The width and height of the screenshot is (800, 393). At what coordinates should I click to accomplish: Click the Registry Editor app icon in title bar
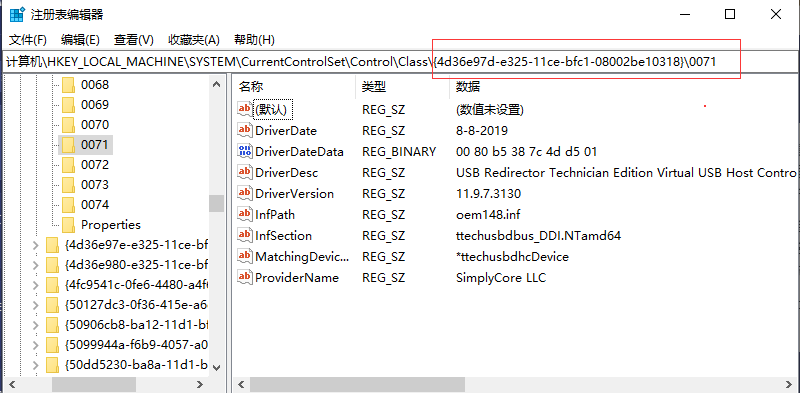tap(16, 14)
